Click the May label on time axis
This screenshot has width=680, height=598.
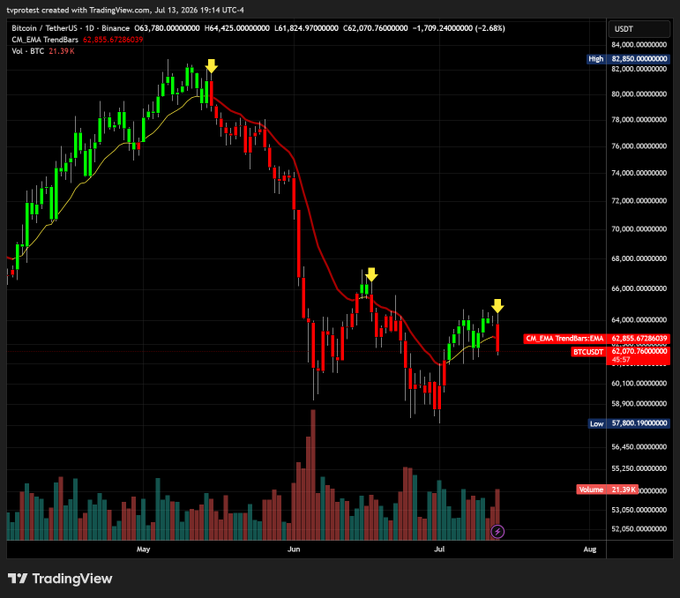pos(143,549)
